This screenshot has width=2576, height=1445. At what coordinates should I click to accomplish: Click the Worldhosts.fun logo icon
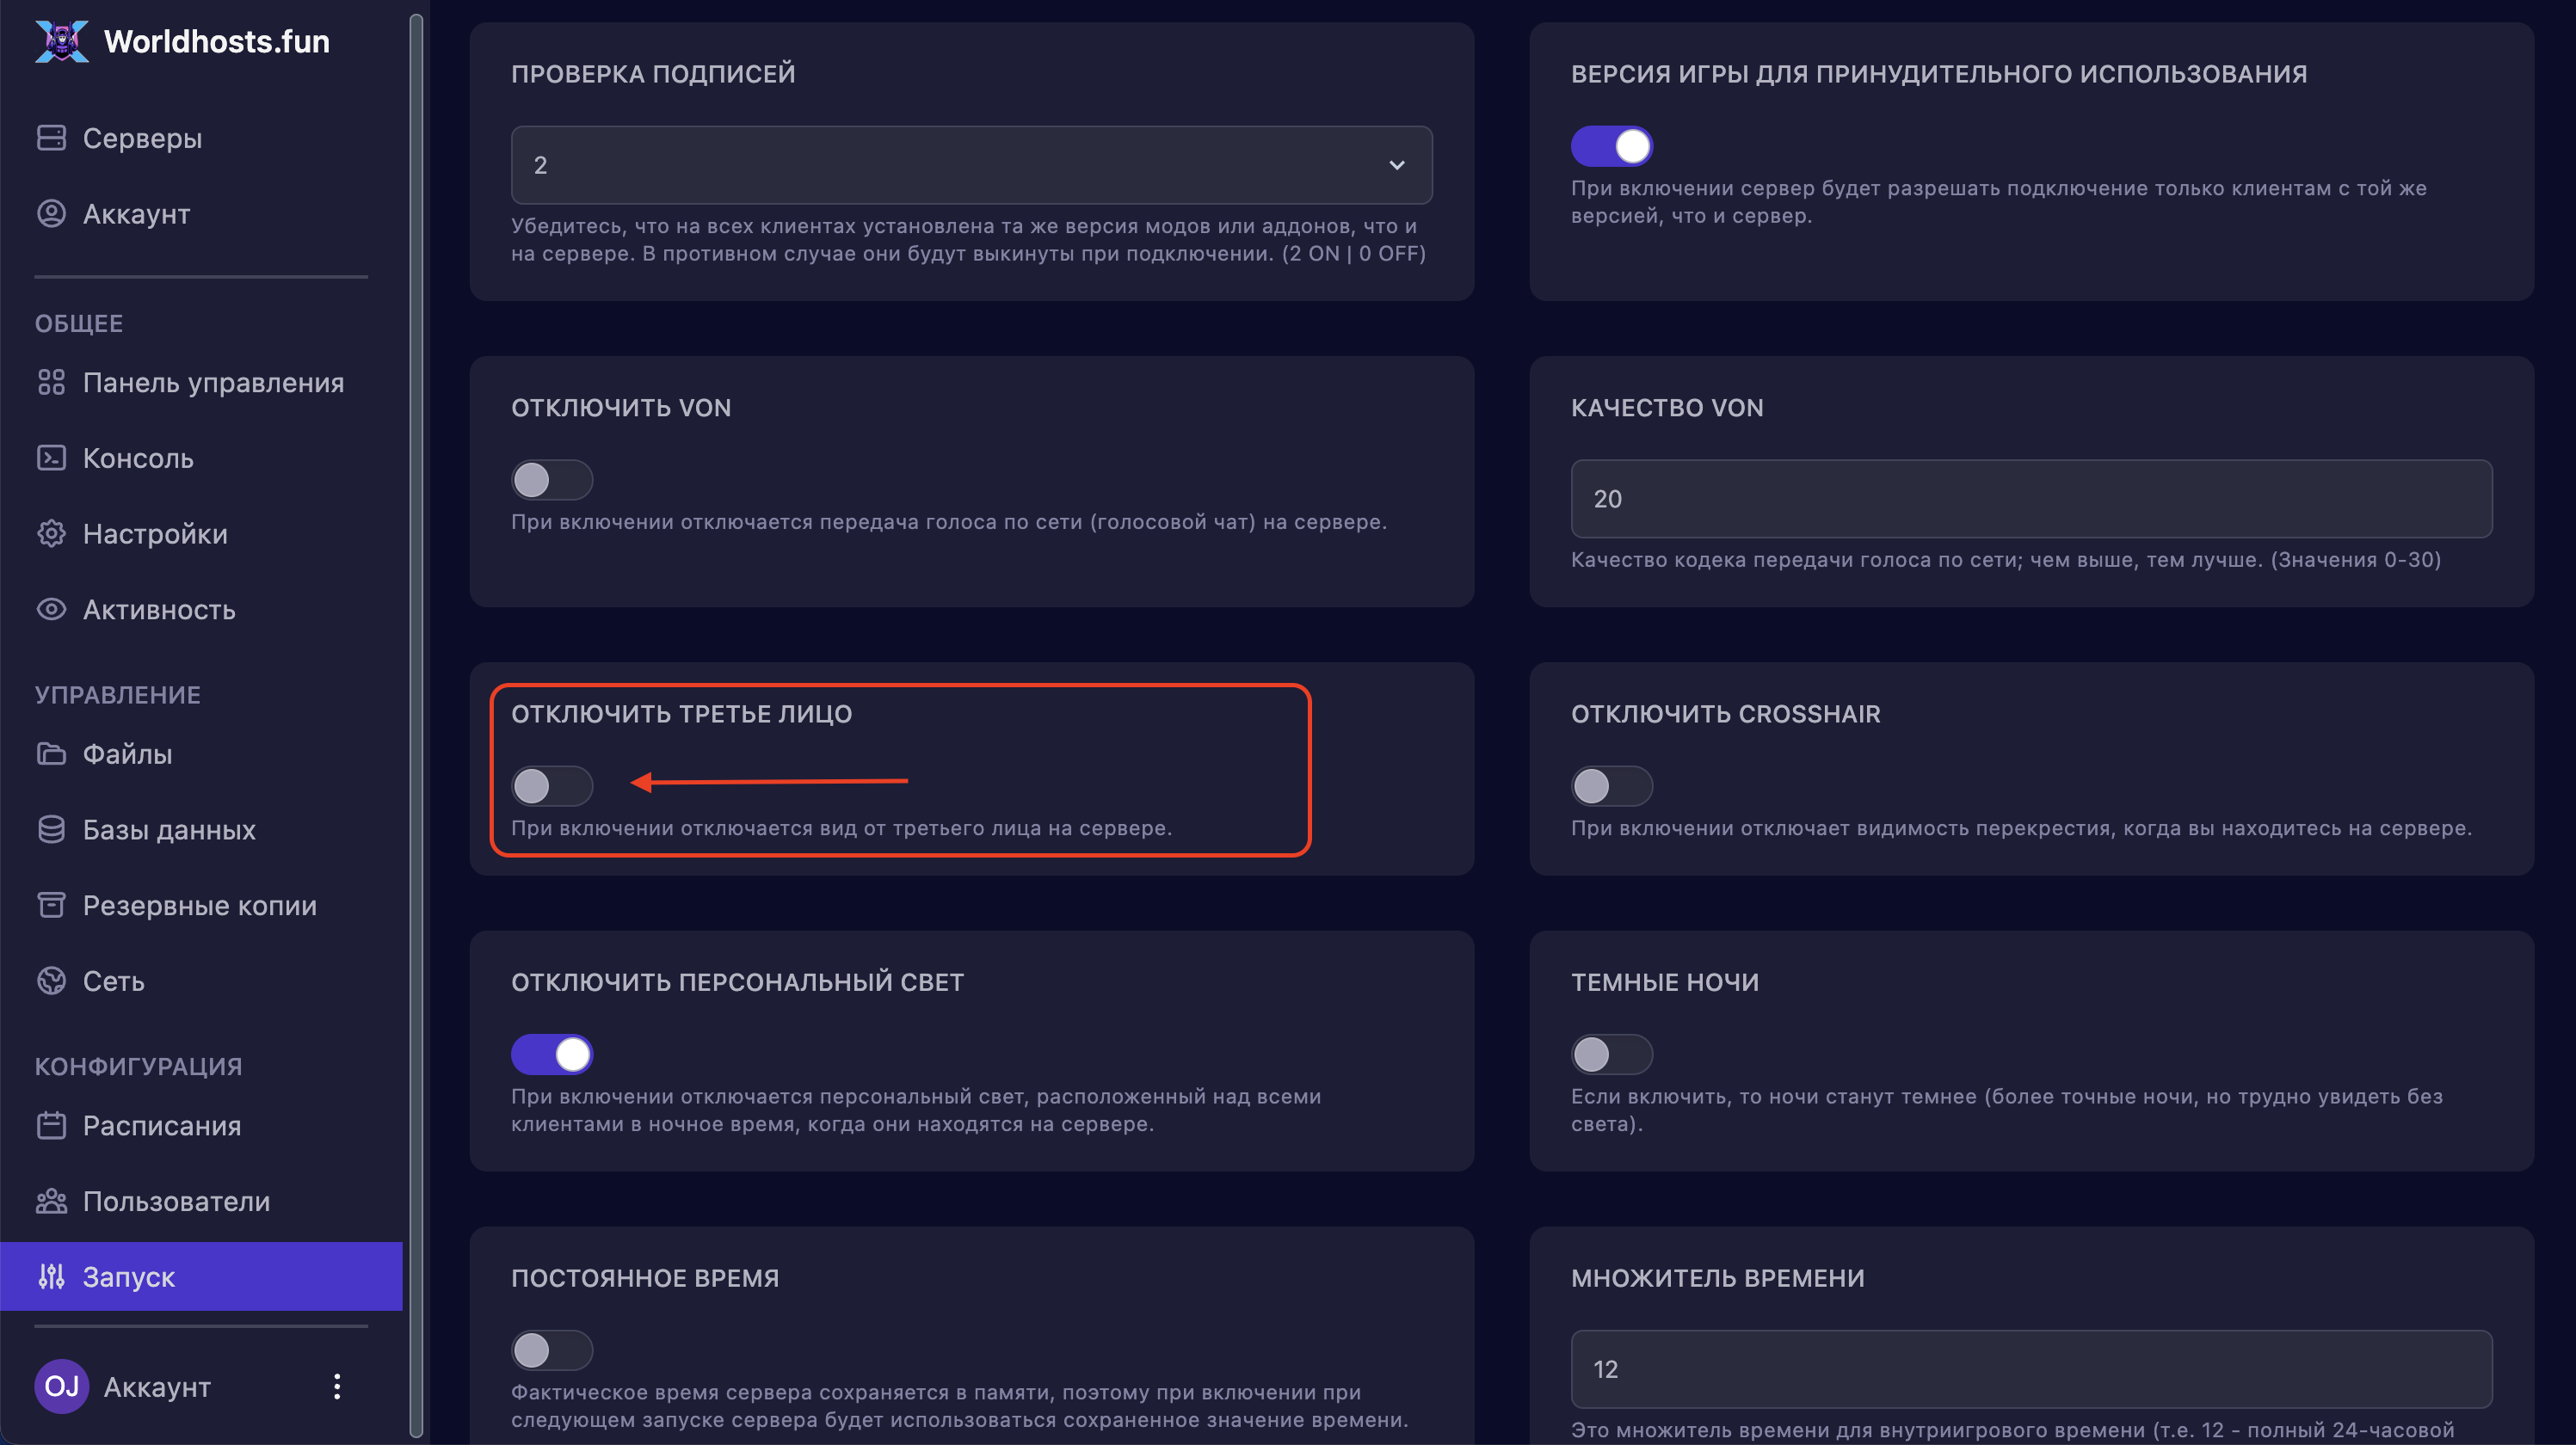[x=62, y=41]
